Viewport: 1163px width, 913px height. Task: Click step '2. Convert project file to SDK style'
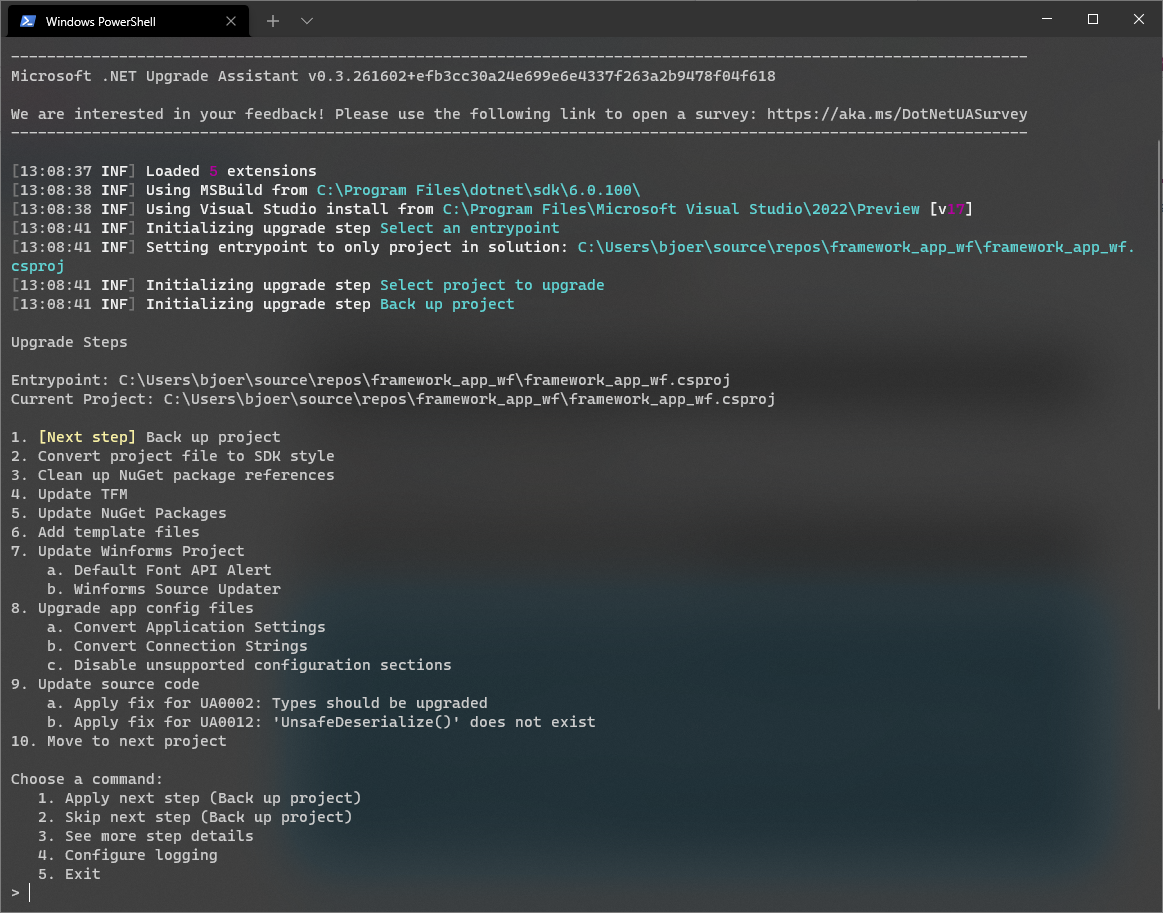click(x=172, y=456)
